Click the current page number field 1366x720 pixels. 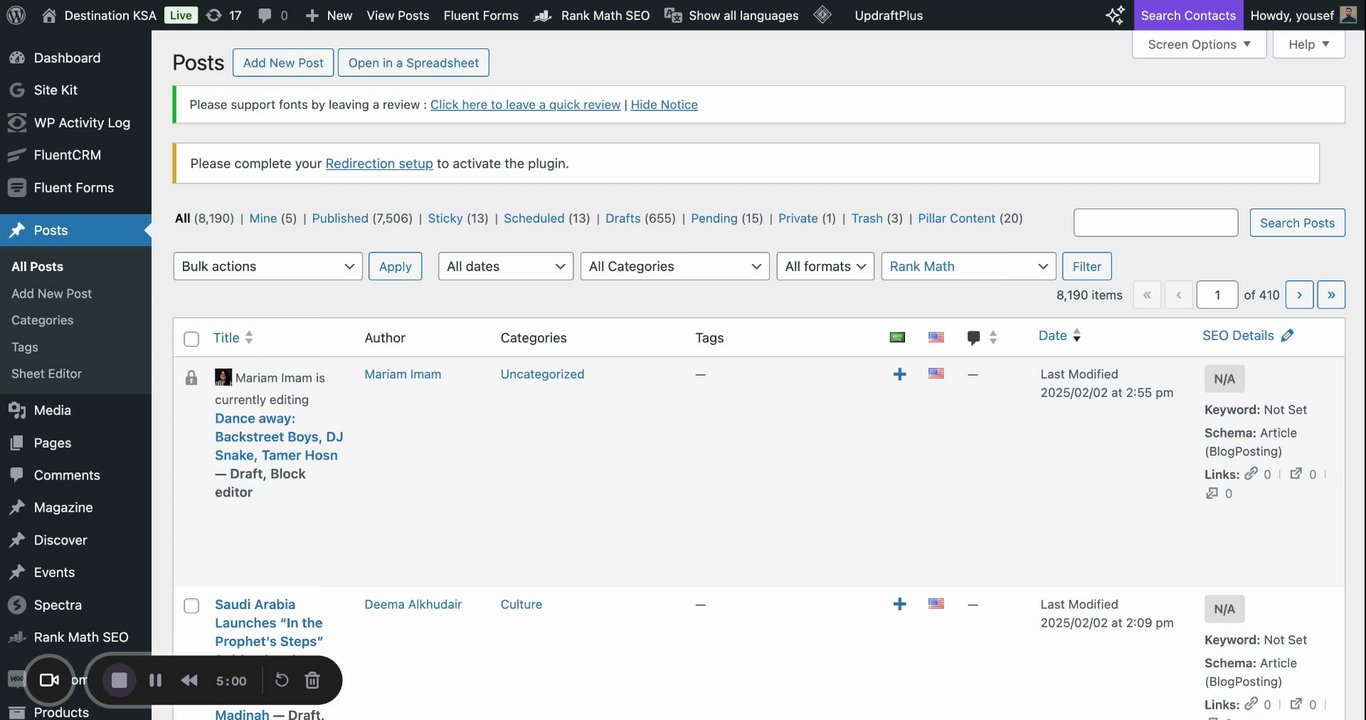click(1217, 294)
